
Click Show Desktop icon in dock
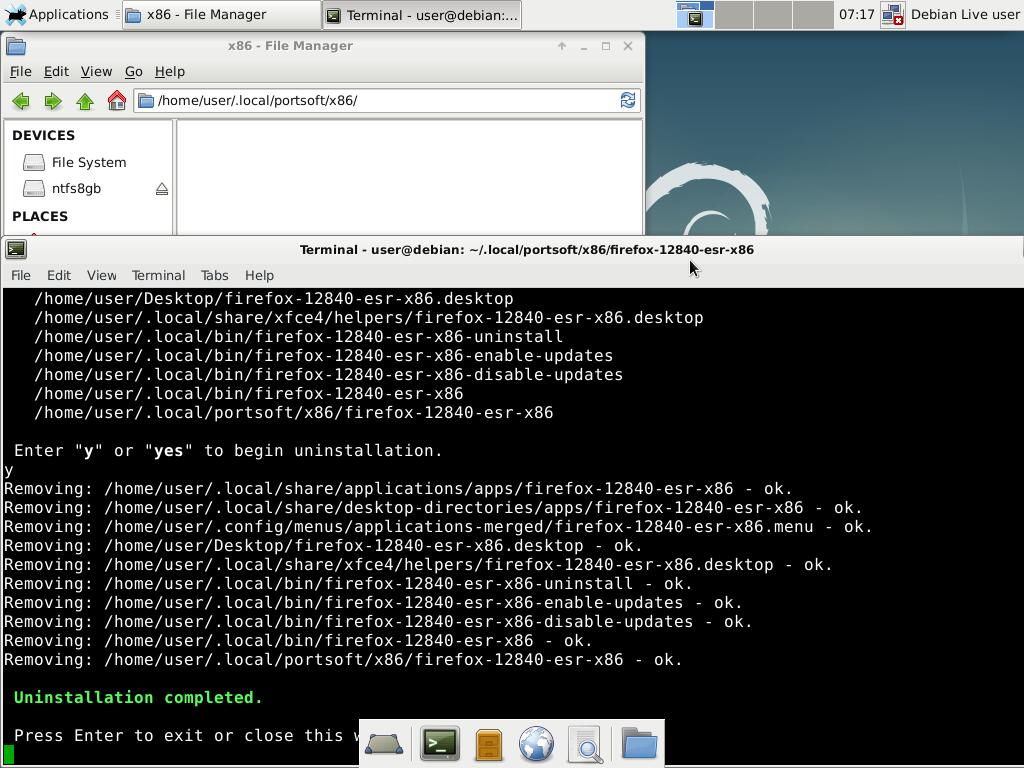384,744
